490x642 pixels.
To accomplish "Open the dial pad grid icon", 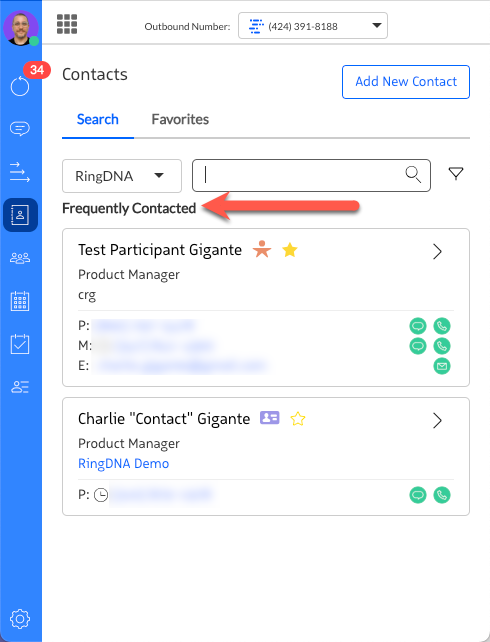I will point(67,24).
